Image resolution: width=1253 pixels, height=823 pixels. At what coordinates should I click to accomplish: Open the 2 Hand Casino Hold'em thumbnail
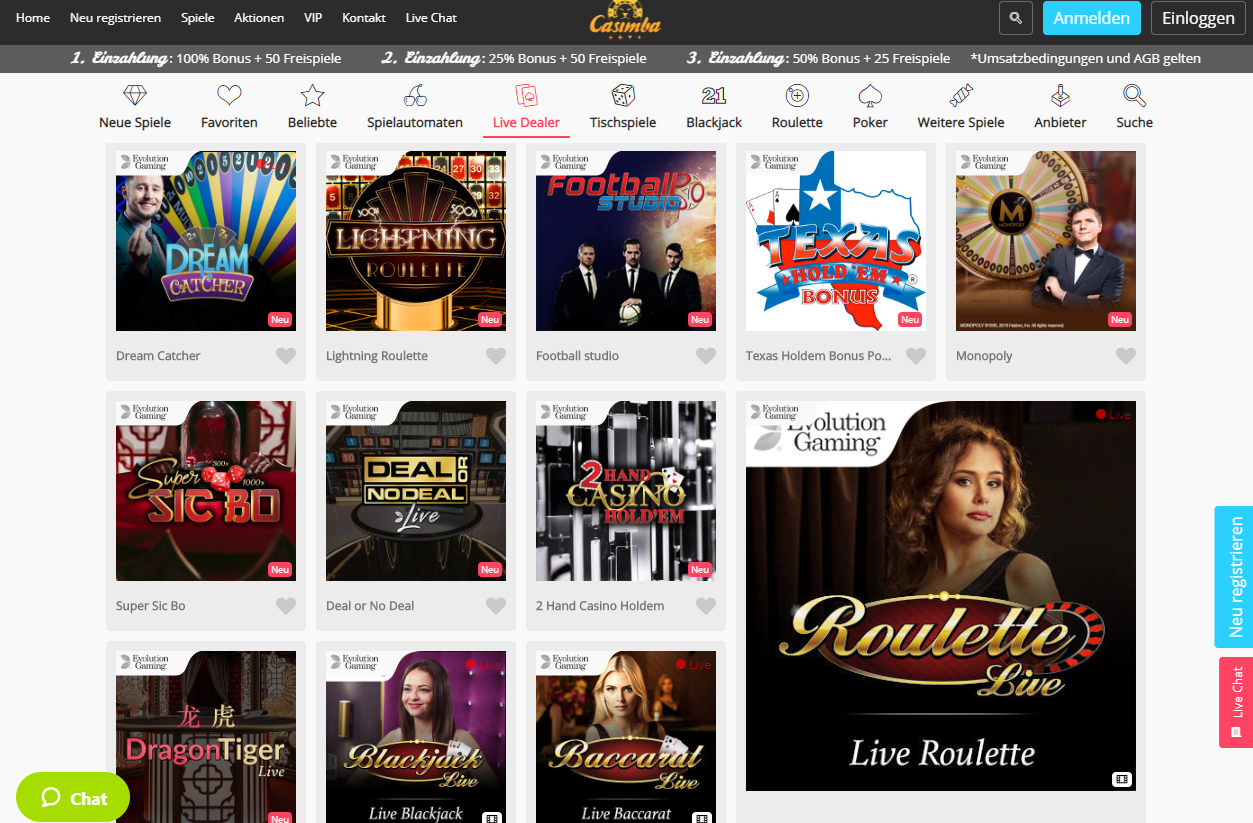coord(626,491)
